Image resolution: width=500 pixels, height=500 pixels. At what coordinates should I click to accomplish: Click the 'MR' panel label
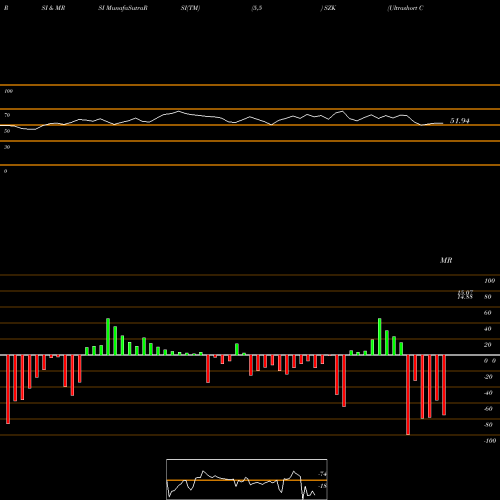click(446, 260)
